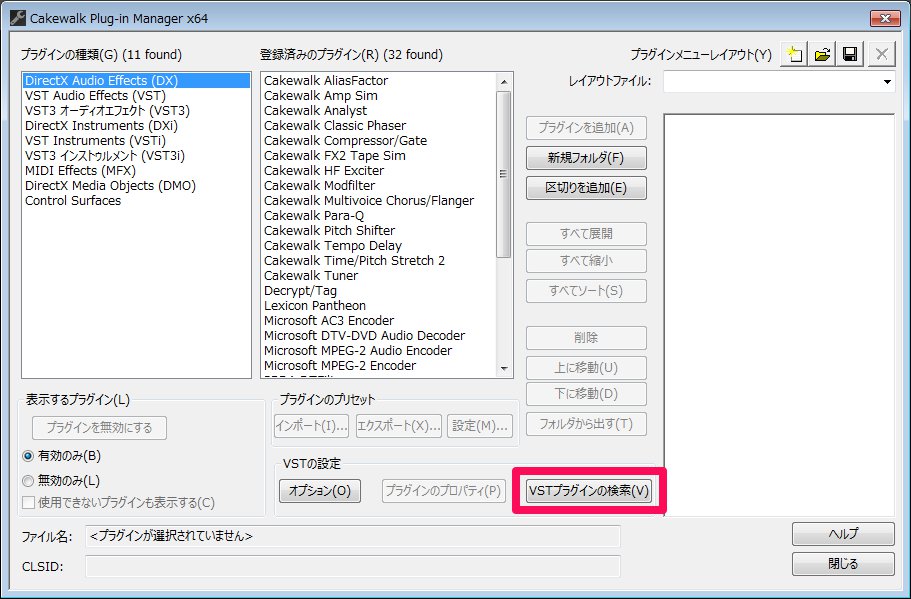This screenshot has height=599, width=911.
Task: Select Decrypt/Tag plug-in
Action: [x=379, y=291]
